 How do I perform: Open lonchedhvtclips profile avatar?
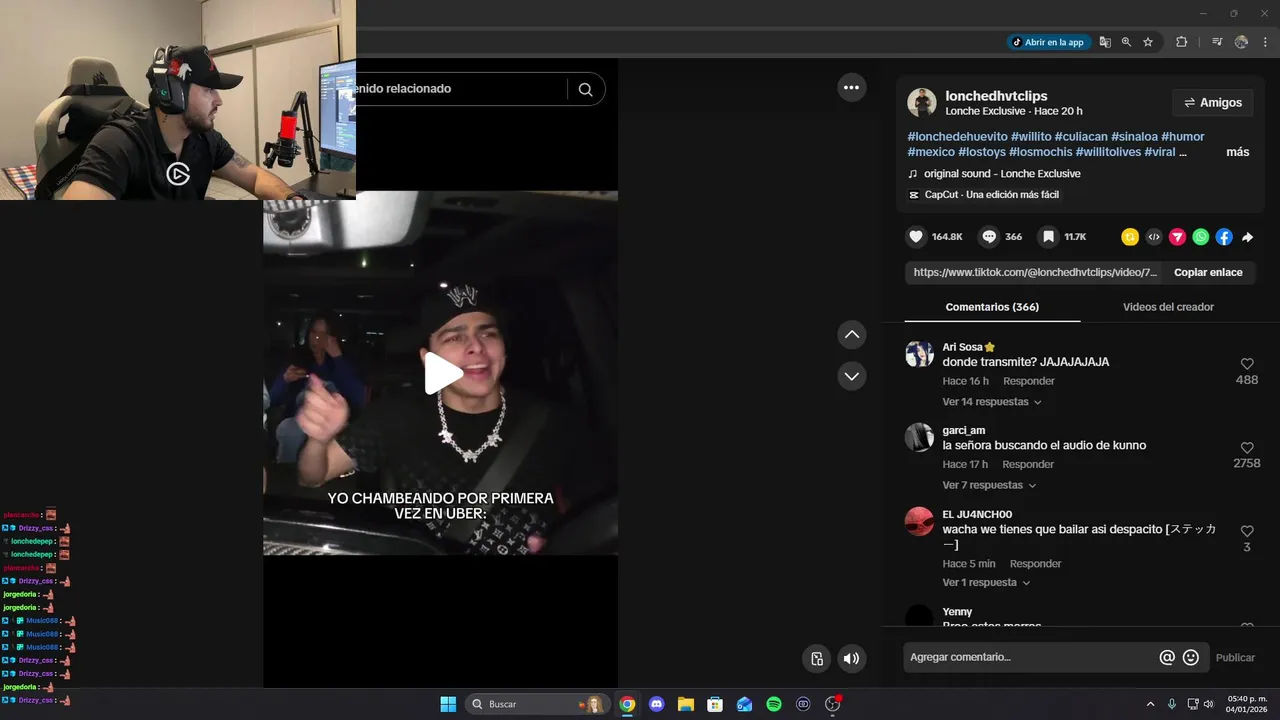click(922, 102)
